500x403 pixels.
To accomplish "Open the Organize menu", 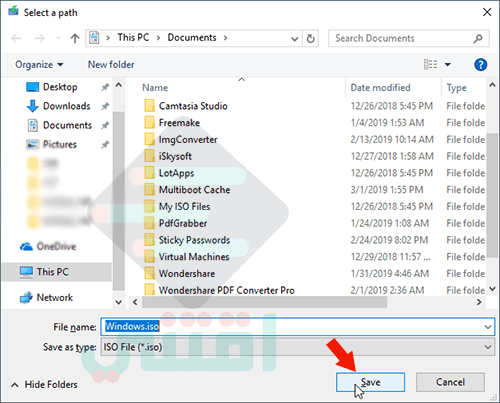I will click(x=39, y=64).
